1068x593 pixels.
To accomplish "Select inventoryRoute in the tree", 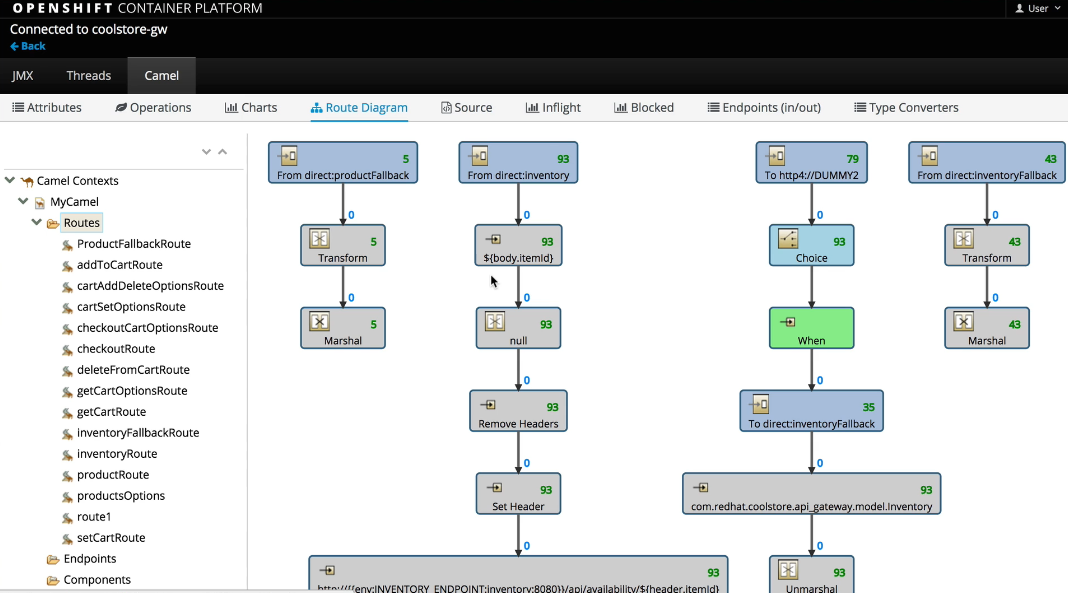I will [117, 454].
